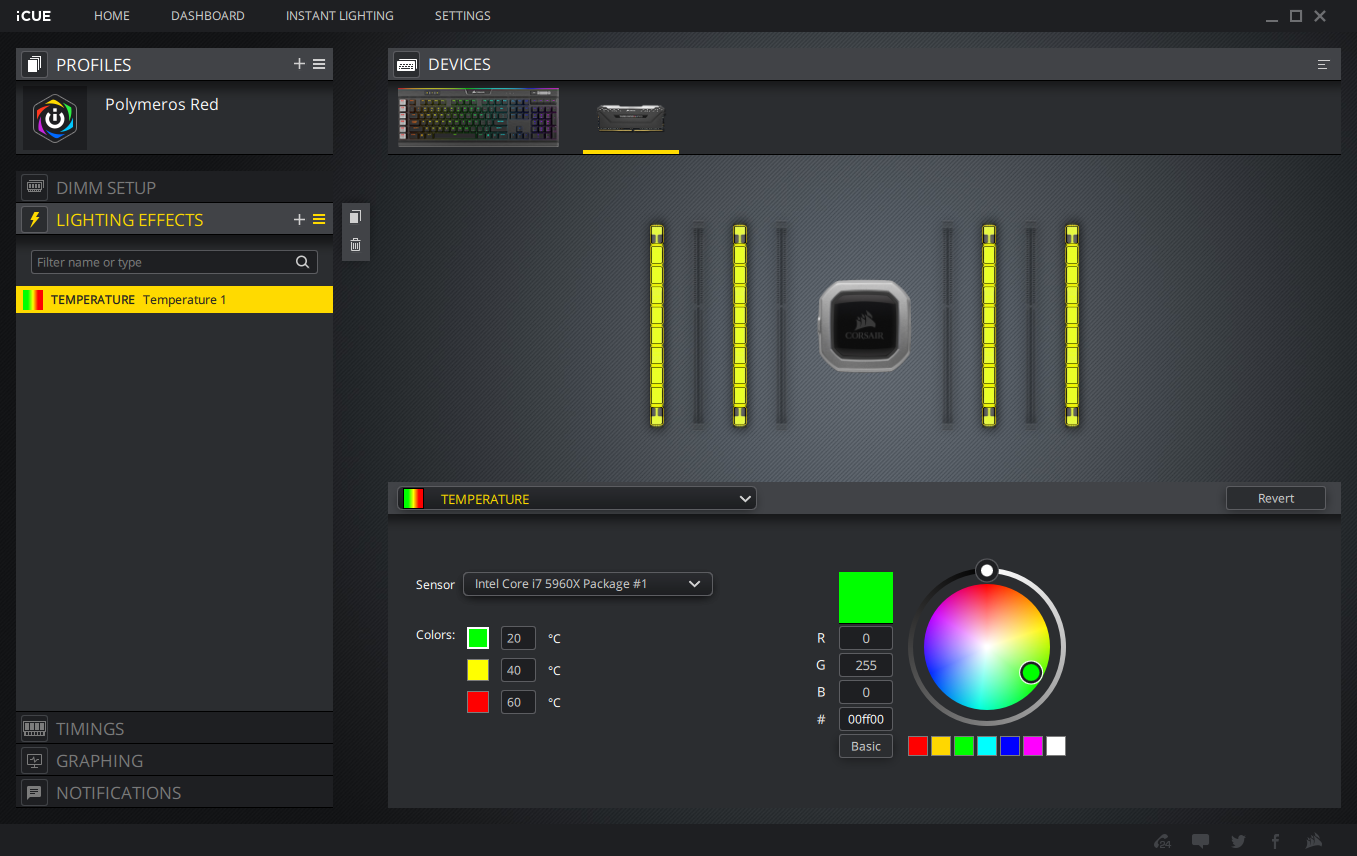Select the first yellow-lit DIMM stick
This screenshot has width=1357, height=856.
click(x=657, y=325)
